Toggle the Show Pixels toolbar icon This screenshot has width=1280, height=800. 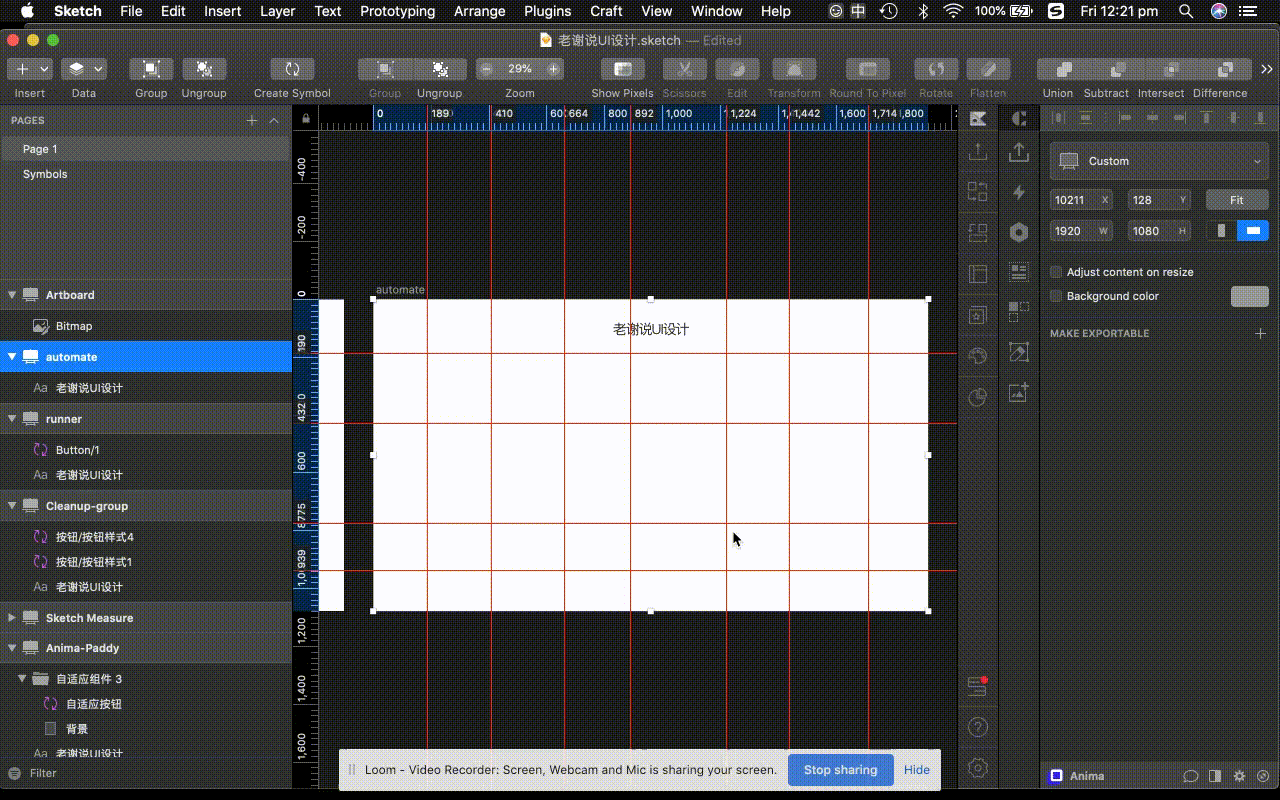pyautogui.click(x=622, y=69)
